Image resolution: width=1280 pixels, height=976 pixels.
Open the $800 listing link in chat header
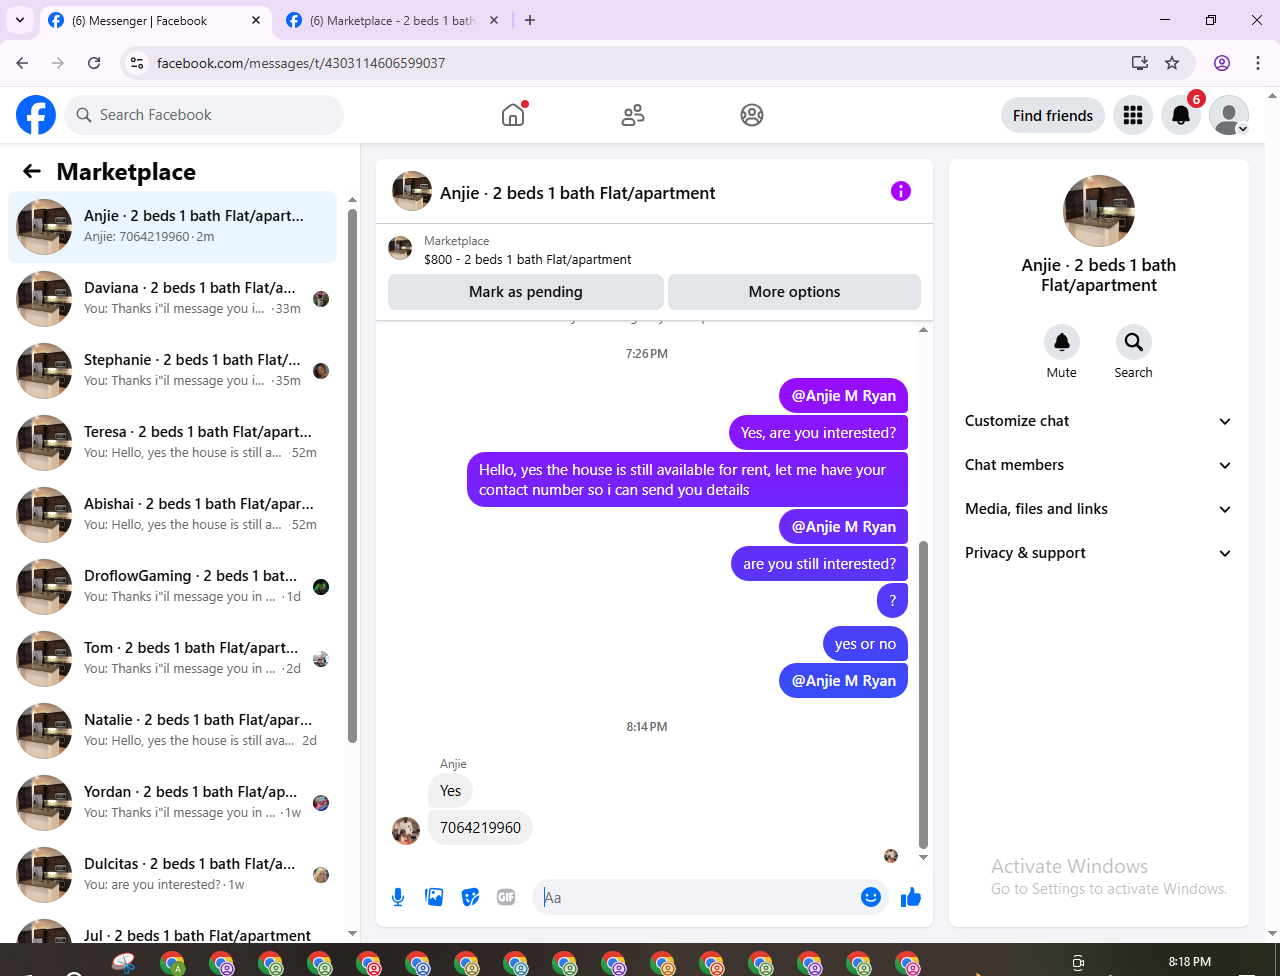coord(527,259)
